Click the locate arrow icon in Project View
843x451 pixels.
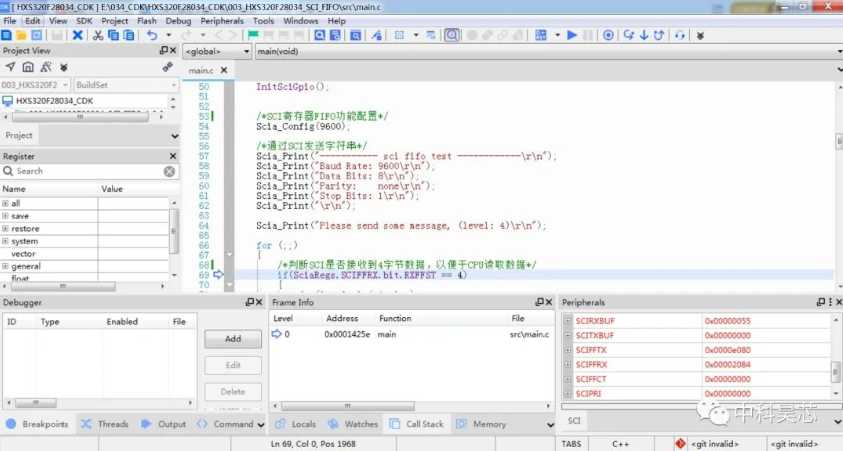(x=10, y=67)
